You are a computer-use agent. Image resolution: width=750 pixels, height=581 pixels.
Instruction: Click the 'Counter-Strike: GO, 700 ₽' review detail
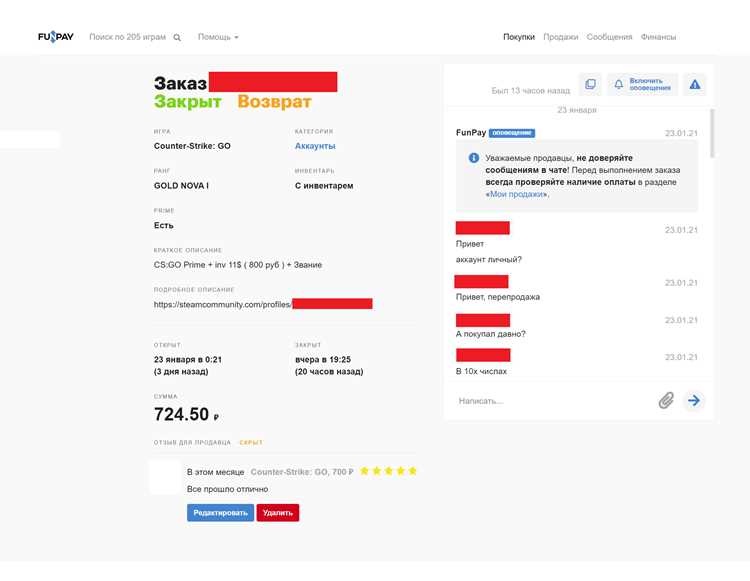(302, 472)
